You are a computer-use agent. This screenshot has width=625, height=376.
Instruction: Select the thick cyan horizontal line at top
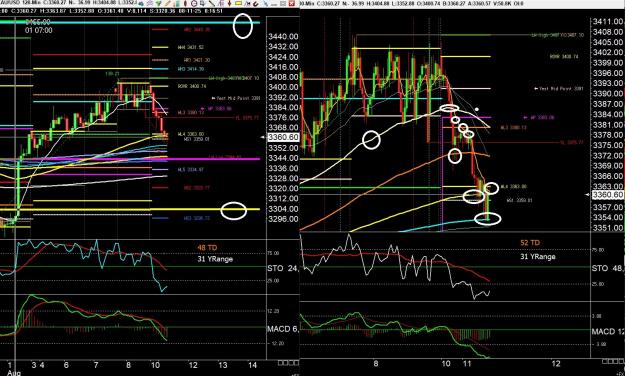130,22
